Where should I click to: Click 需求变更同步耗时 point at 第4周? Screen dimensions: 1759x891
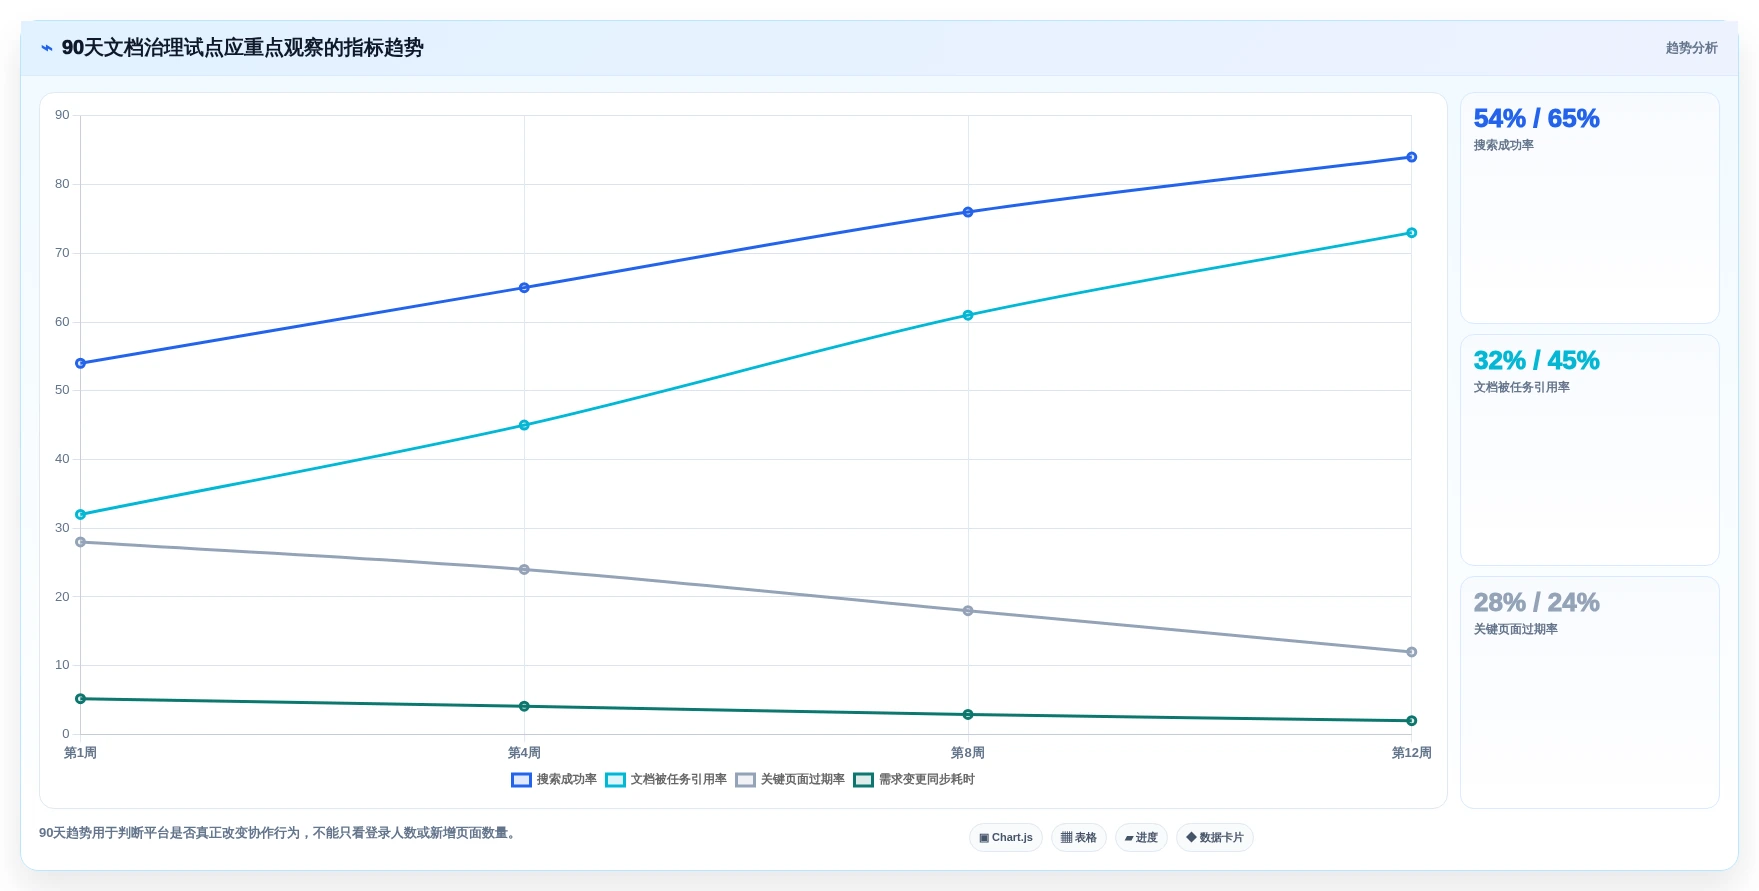(x=524, y=707)
